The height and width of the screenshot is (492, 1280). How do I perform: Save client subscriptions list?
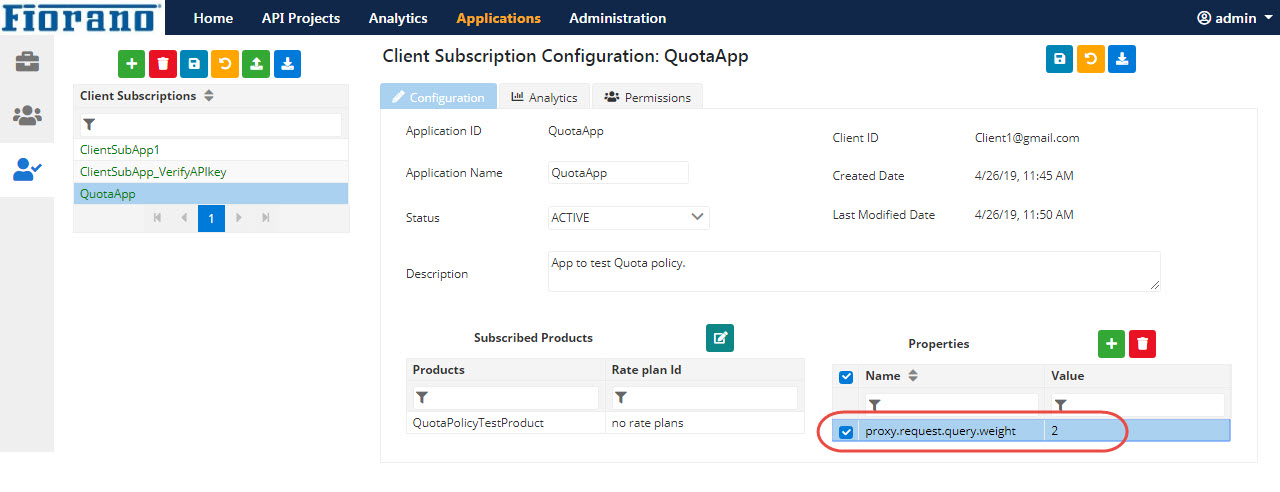194,64
